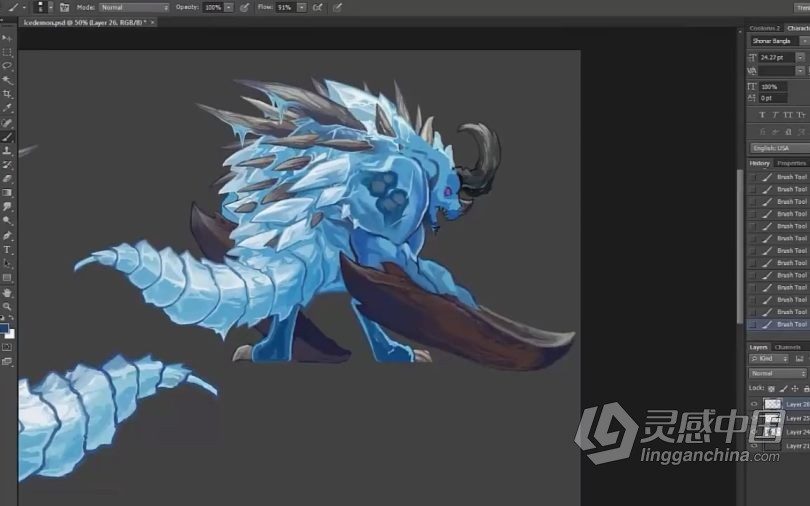Select the Pen tool
This screenshot has width=810, height=506.
pyautogui.click(x=7, y=235)
